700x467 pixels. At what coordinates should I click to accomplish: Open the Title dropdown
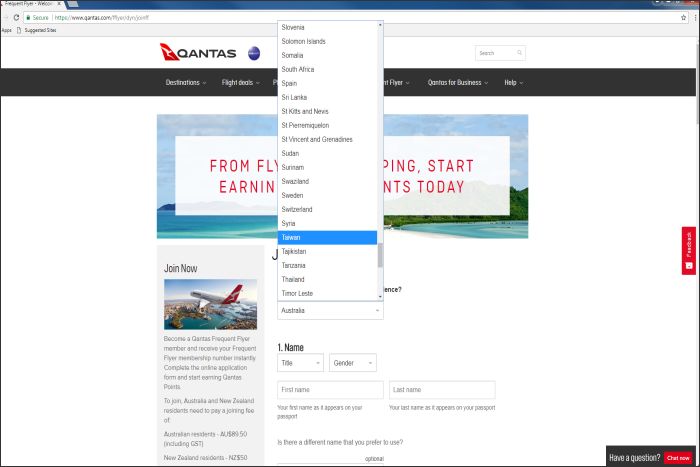pyautogui.click(x=300, y=363)
